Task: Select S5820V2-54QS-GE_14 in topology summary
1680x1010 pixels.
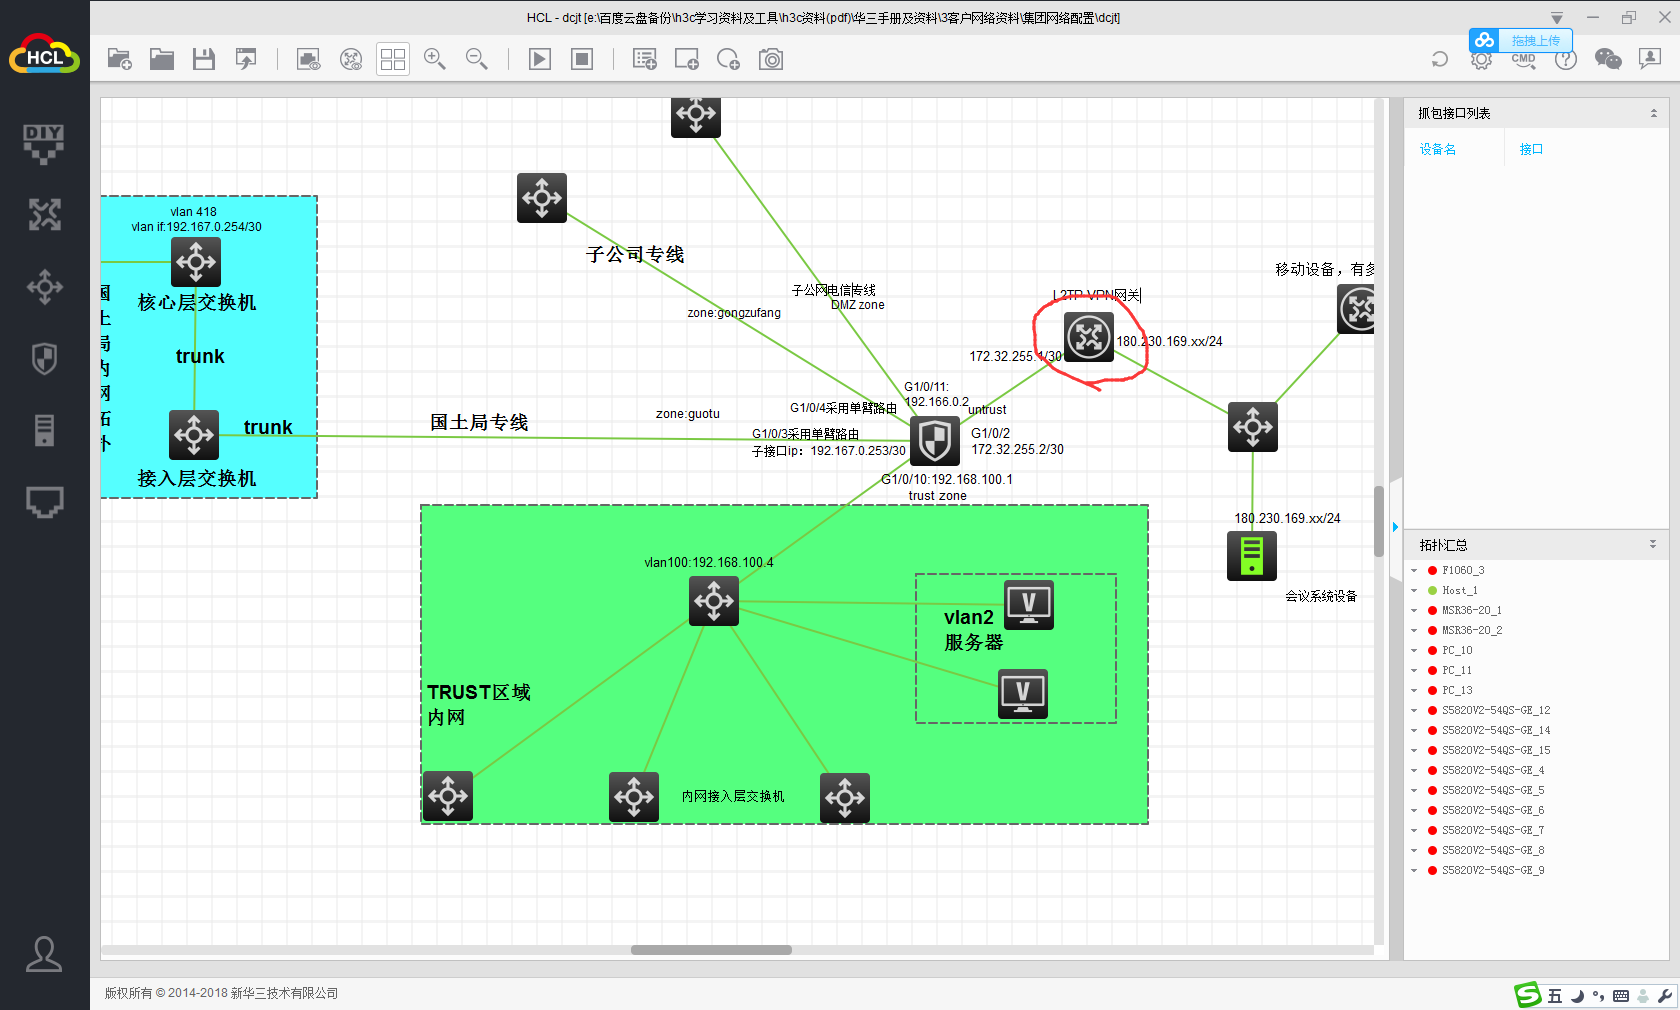Action: coord(1496,731)
